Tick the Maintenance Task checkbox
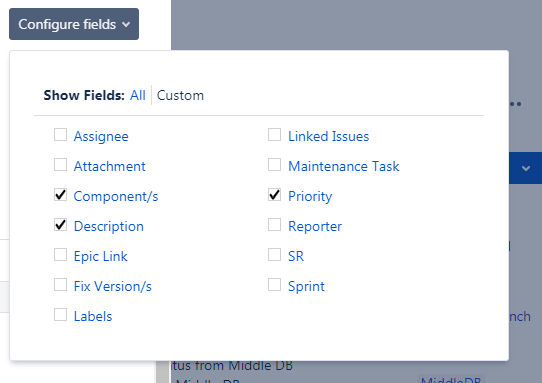Screen dimensions: 542x383 tap(274, 165)
